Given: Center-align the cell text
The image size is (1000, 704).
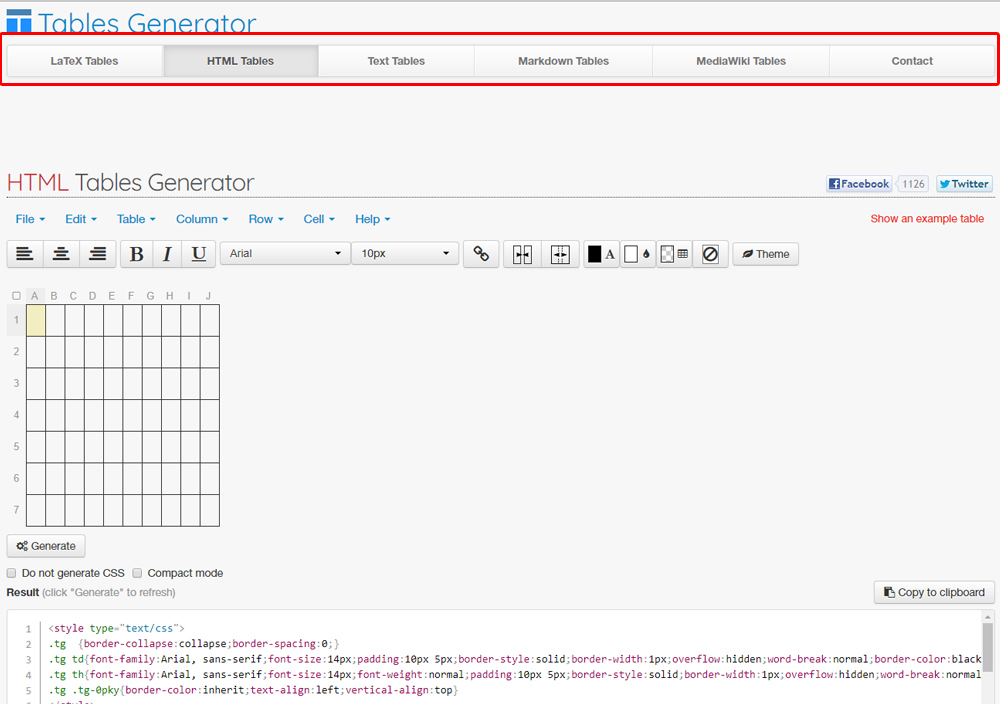Looking at the screenshot, I should point(61,254).
